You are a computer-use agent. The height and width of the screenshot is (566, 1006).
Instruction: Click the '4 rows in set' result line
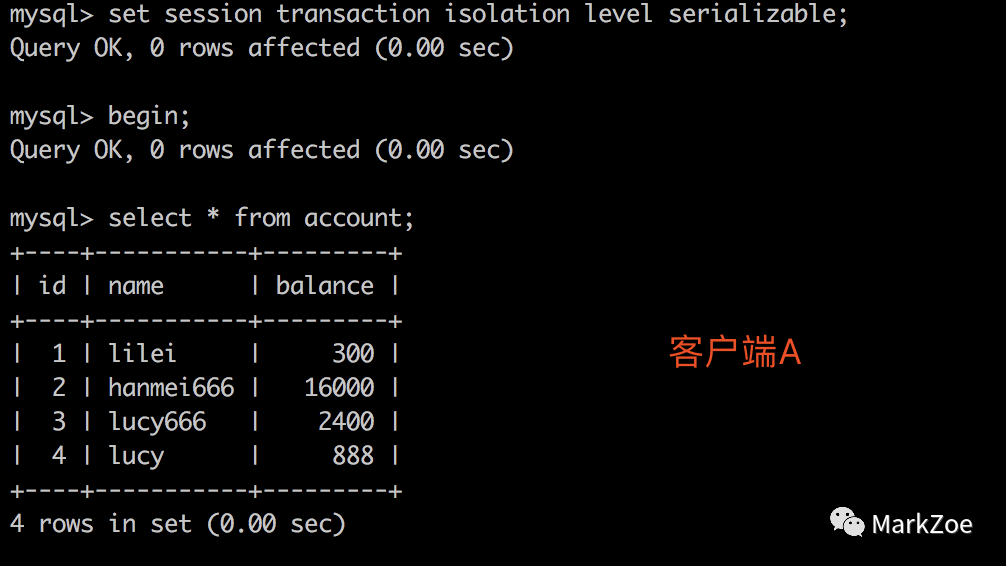[178, 524]
